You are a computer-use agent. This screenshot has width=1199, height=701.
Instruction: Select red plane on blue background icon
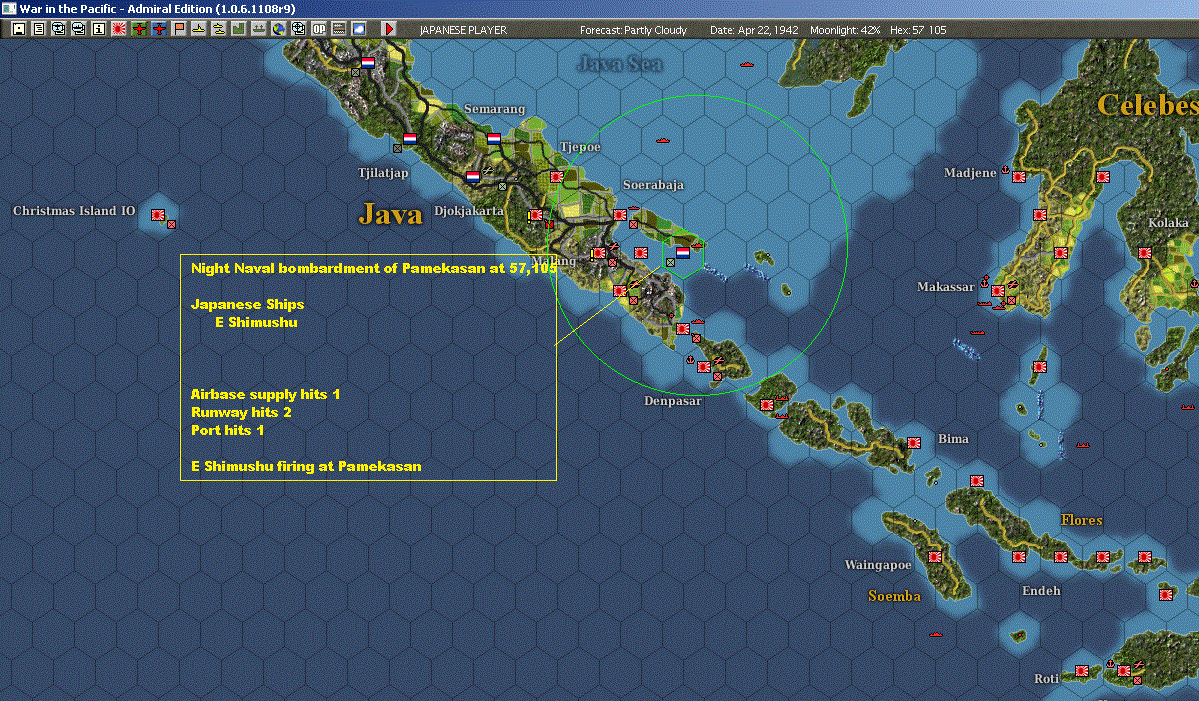(x=159, y=29)
